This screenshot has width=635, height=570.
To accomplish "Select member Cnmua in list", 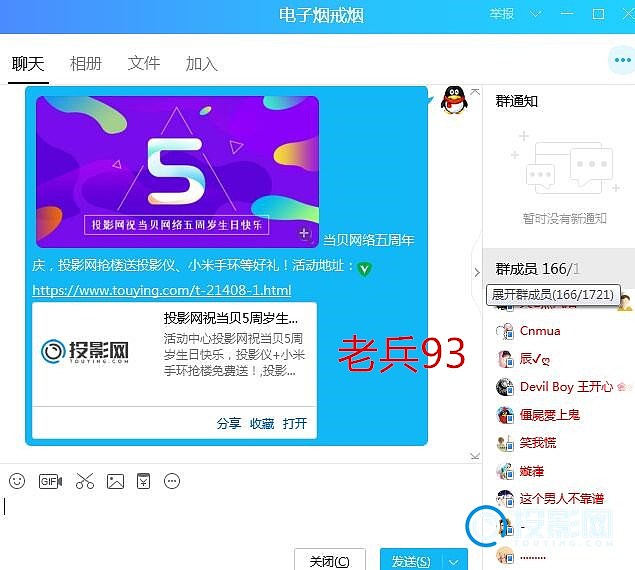I will click(x=540, y=331).
